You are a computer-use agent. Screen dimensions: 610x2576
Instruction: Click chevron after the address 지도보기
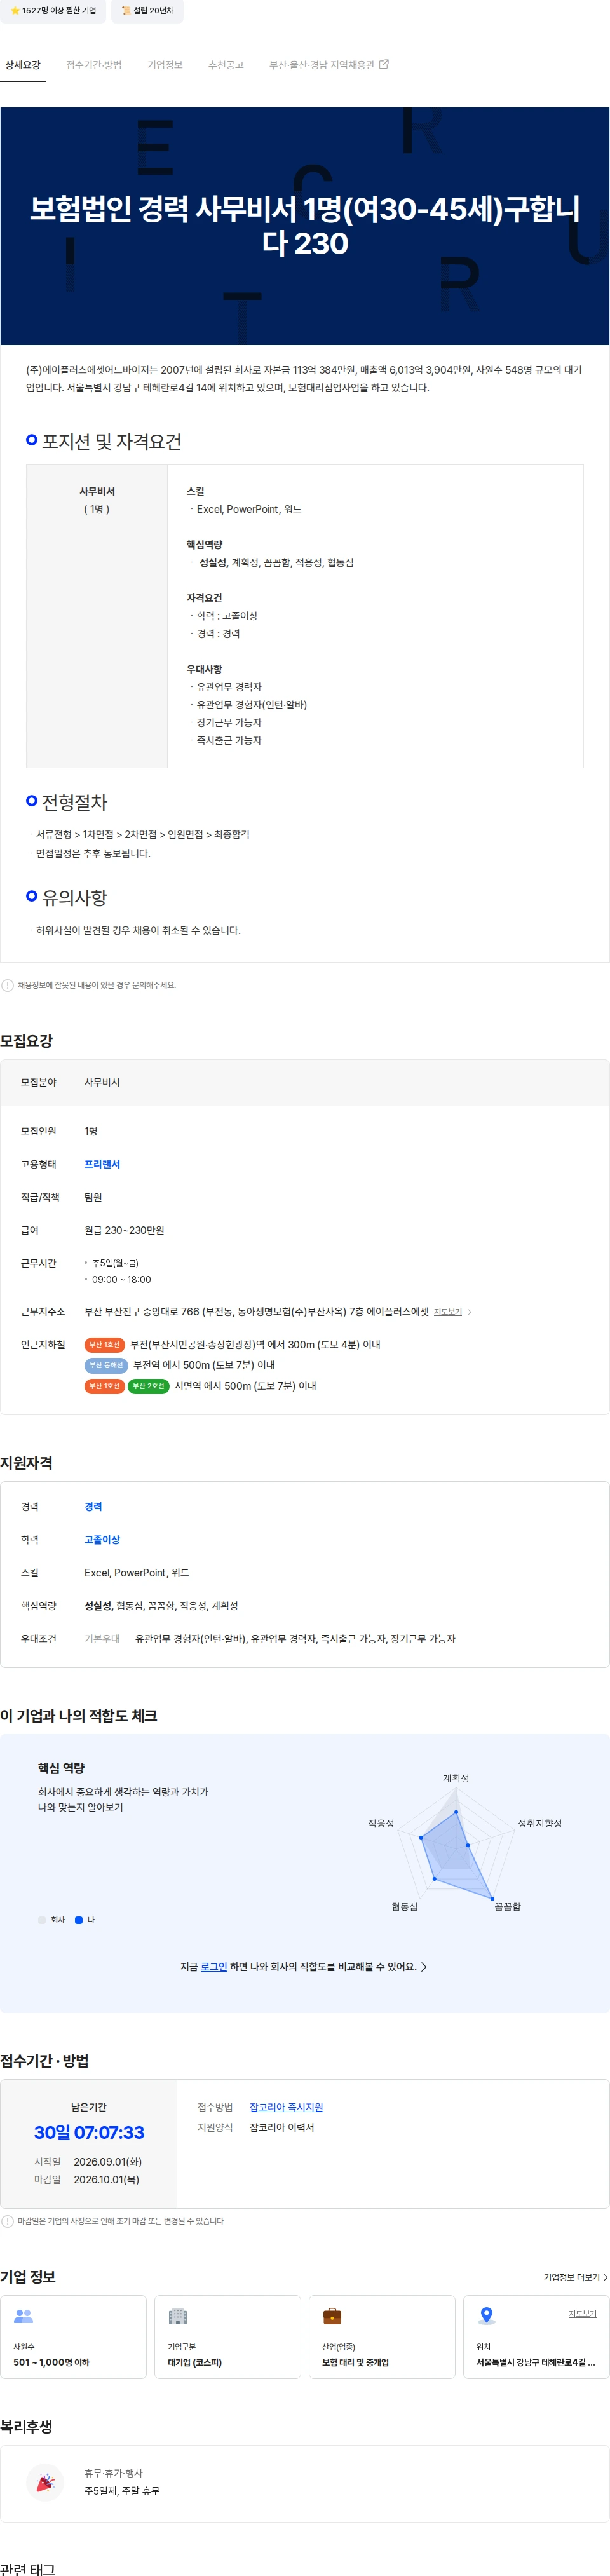coord(469,1312)
